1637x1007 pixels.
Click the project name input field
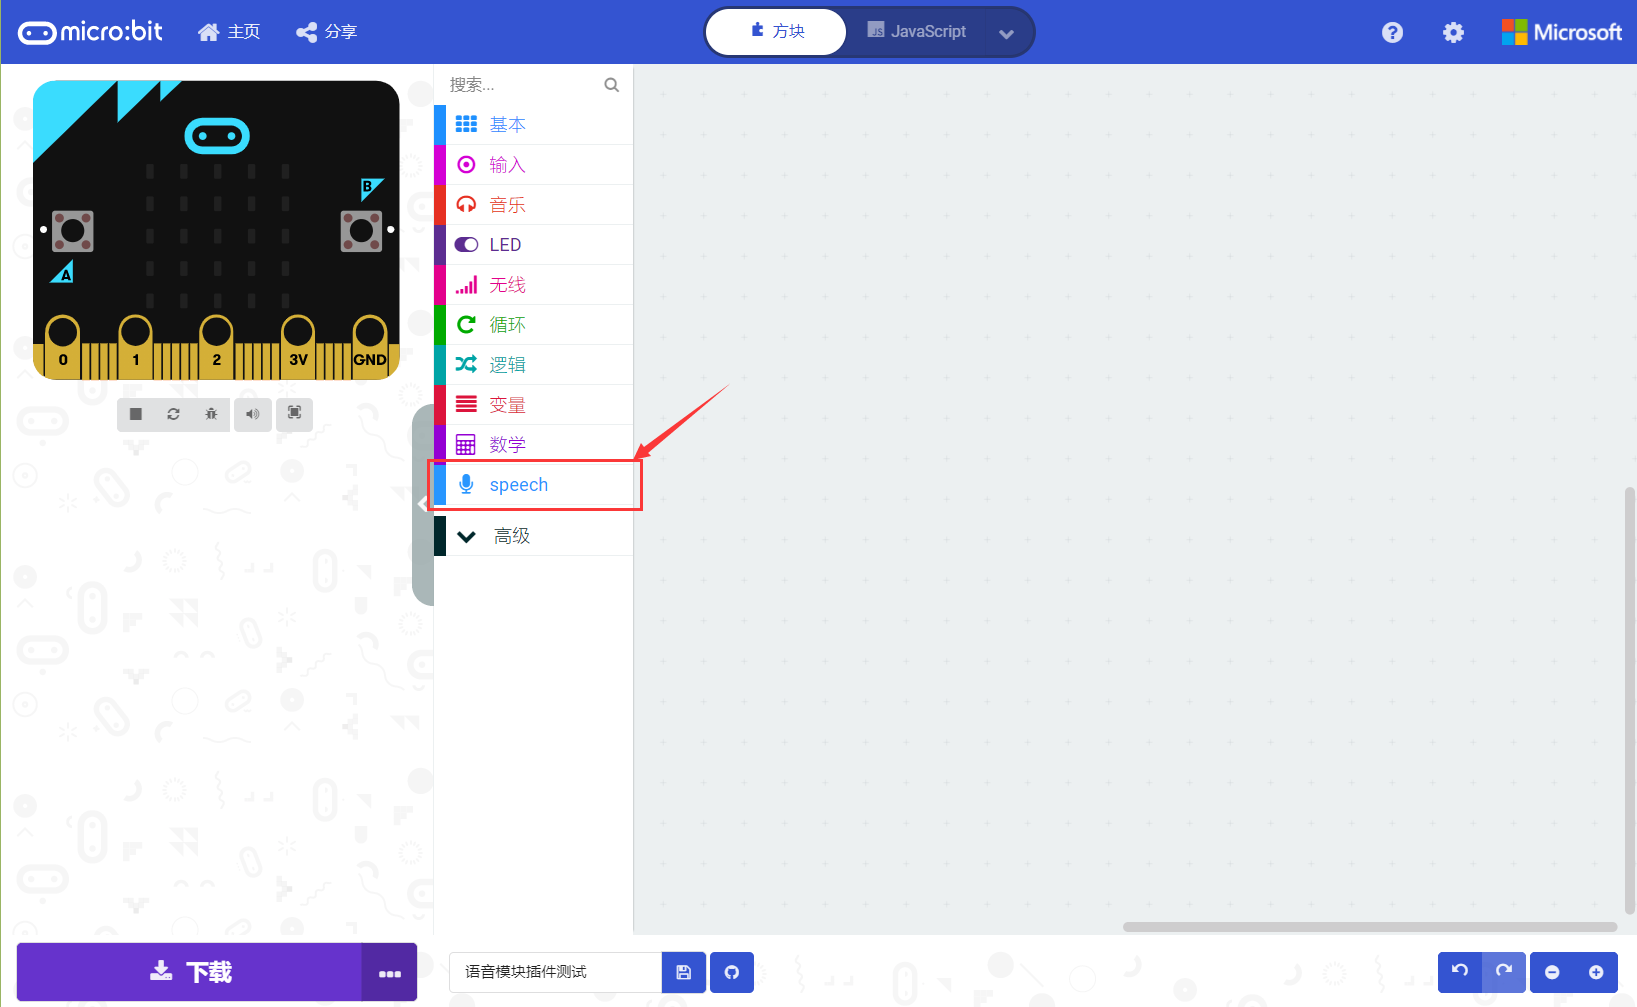(554, 971)
